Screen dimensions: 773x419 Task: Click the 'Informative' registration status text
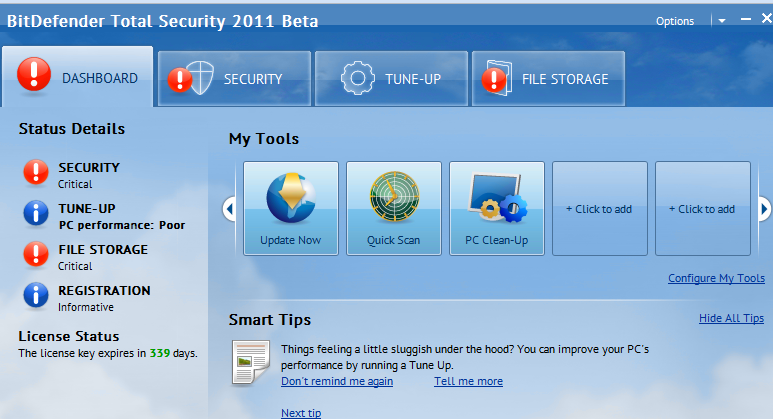pos(86,307)
